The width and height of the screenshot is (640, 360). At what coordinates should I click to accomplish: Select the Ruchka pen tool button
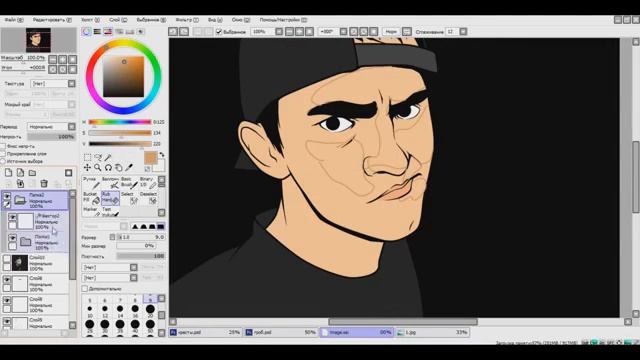[91, 182]
